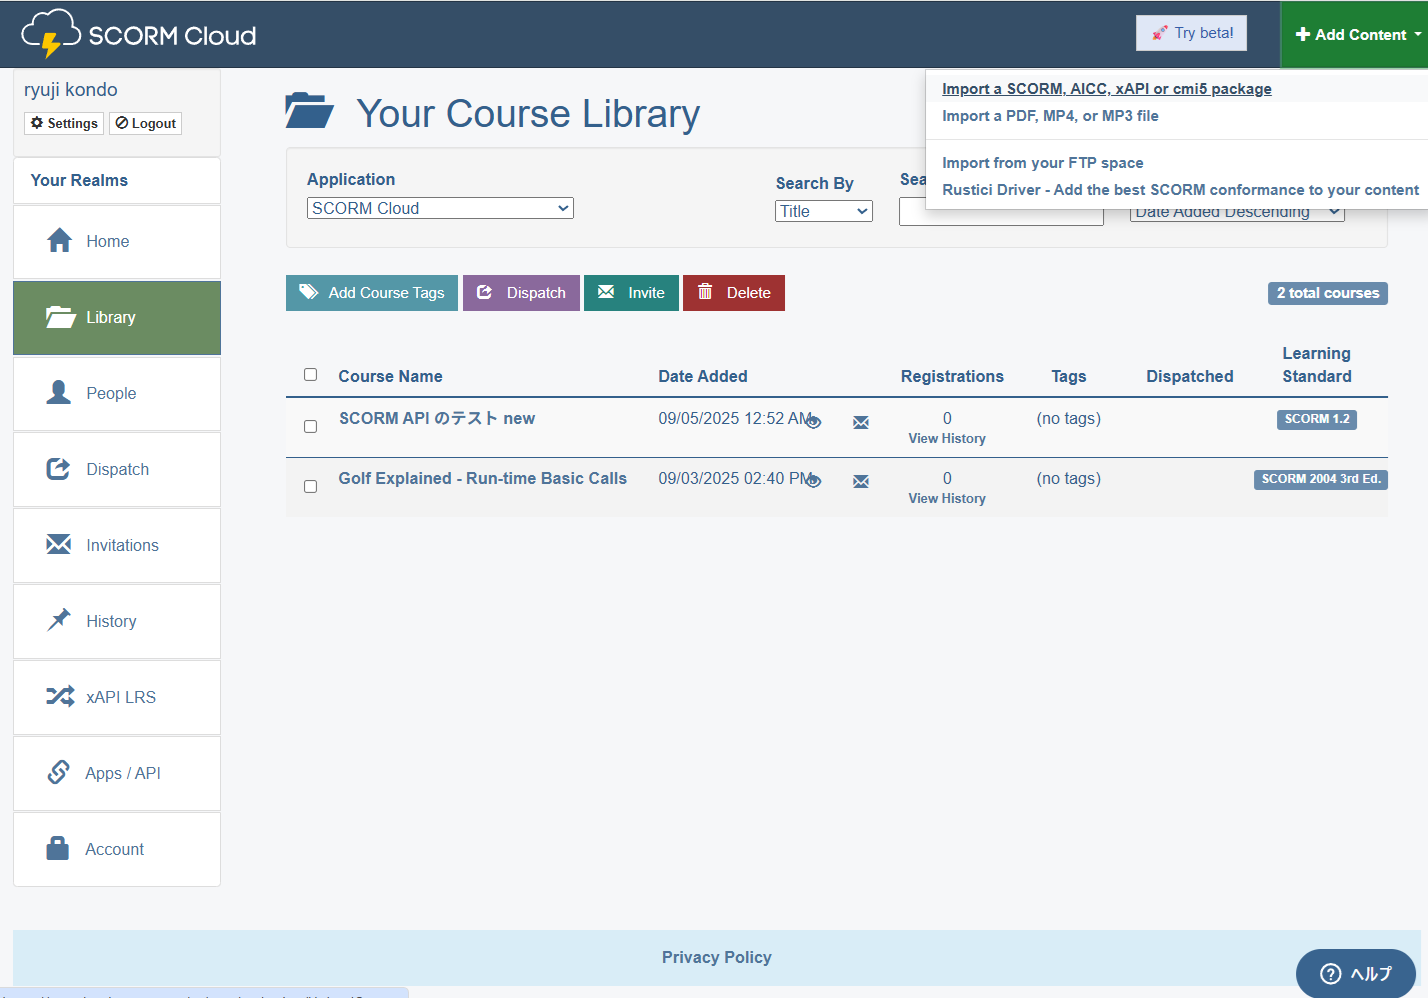Open the People page person icon
The image size is (1428, 998).
point(59,392)
